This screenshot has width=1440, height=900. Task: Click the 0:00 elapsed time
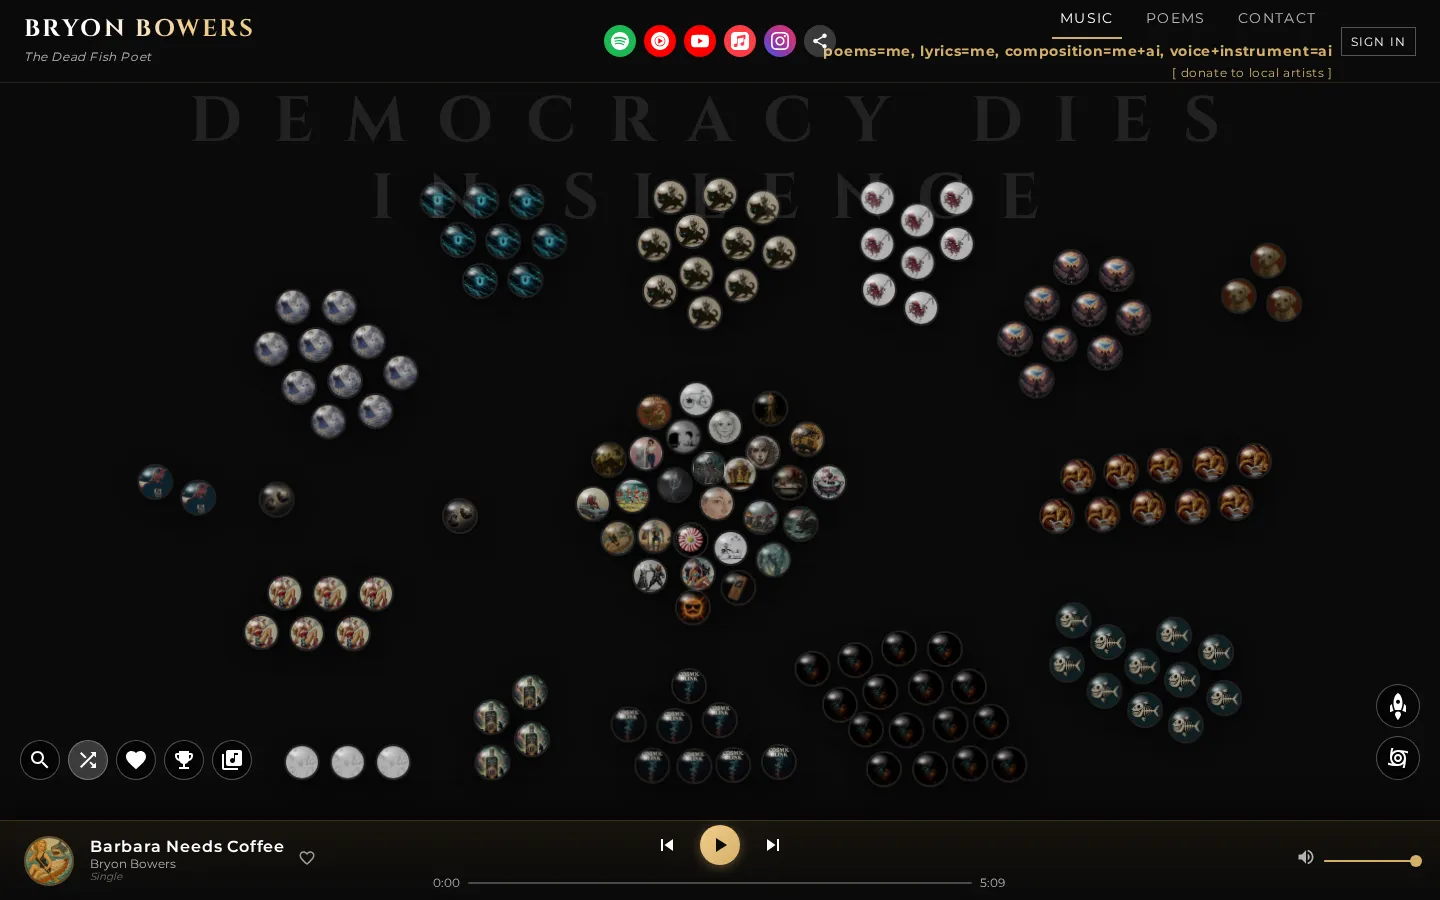tap(446, 883)
